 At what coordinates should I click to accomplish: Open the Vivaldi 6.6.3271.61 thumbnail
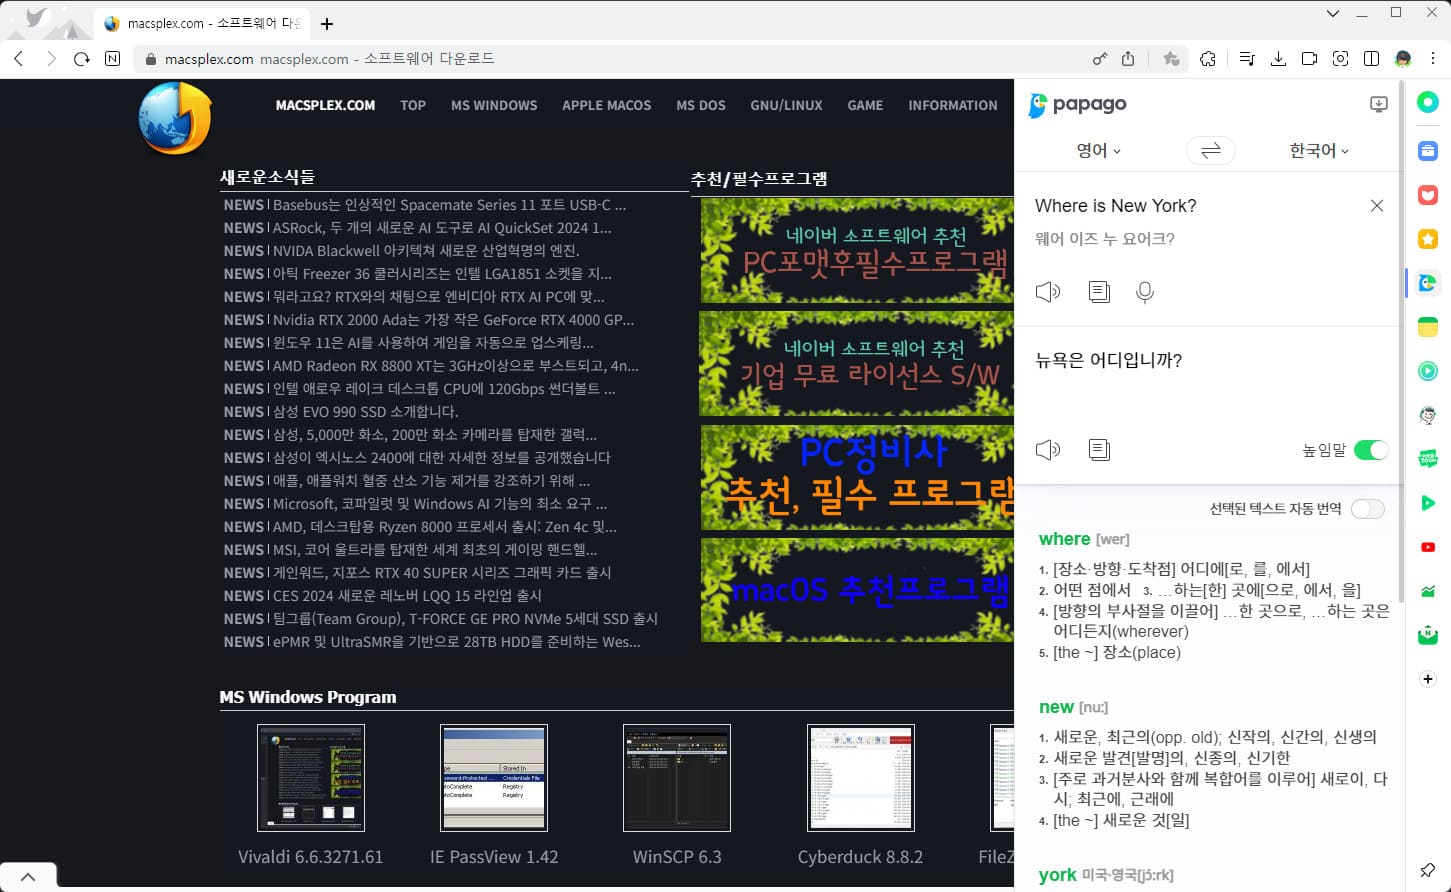pos(311,778)
